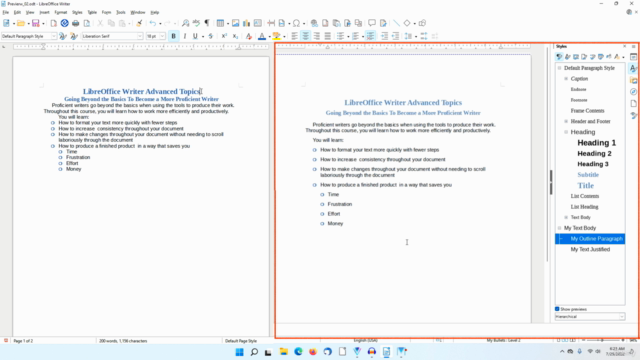
Task: Select the Heading 1 style
Action: point(596,143)
